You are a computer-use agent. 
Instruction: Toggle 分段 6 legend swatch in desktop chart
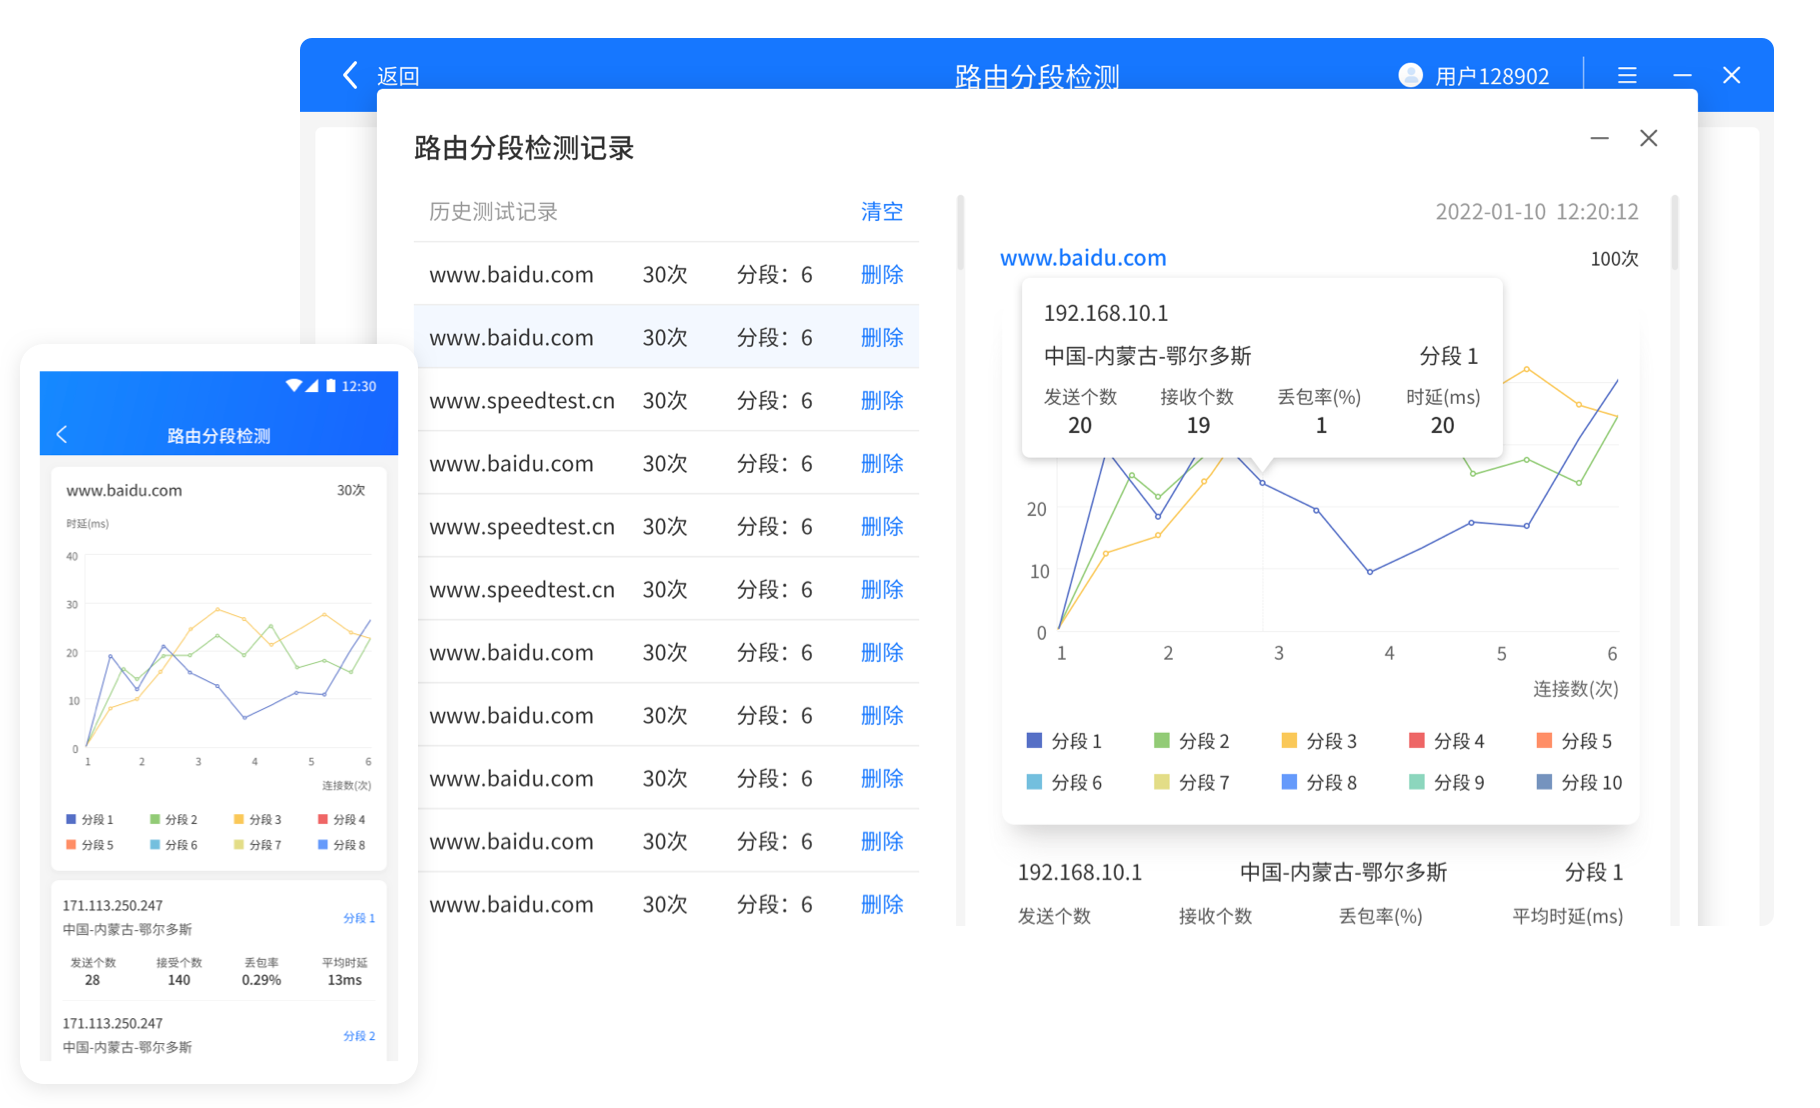1034,782
